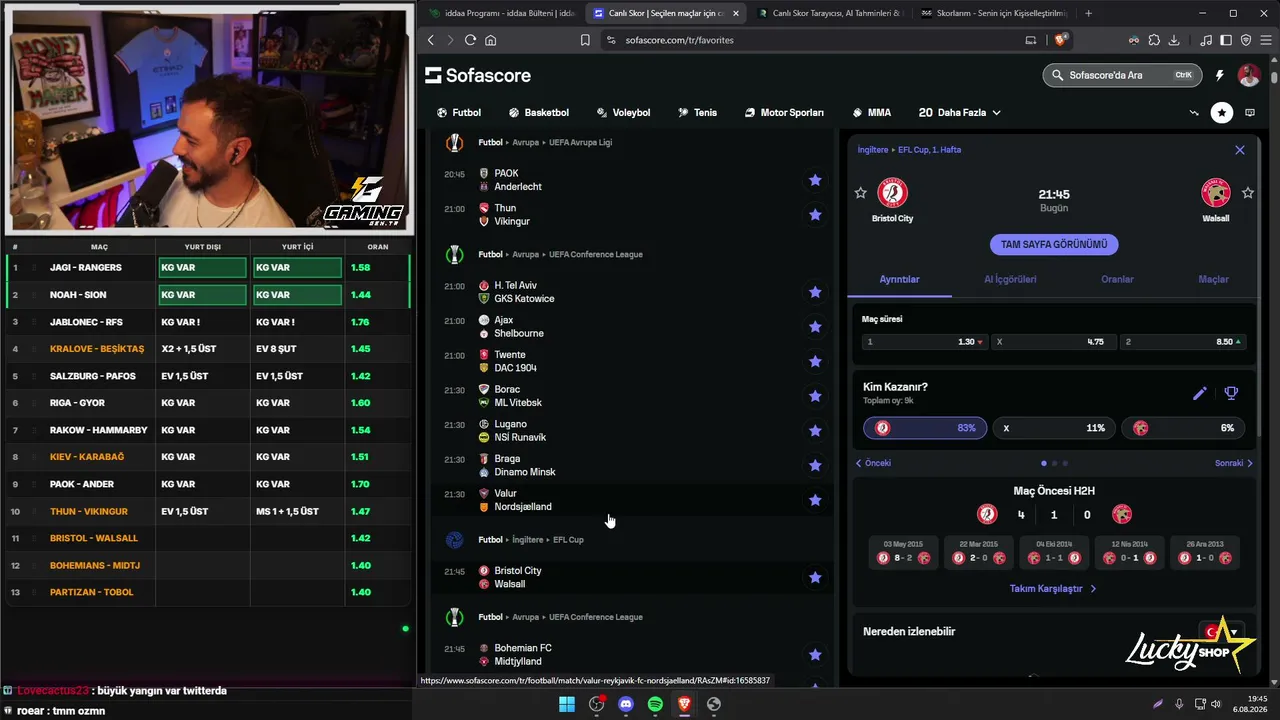Open Takım Karşılaştır link

(x=1053, y=589)
